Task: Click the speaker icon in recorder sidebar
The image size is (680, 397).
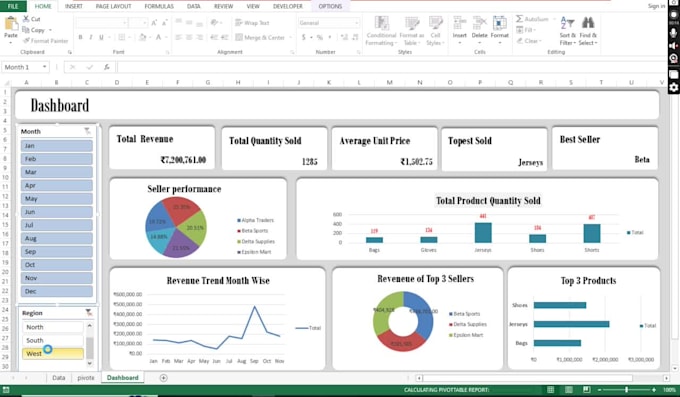Action: (x=673, y=46)
